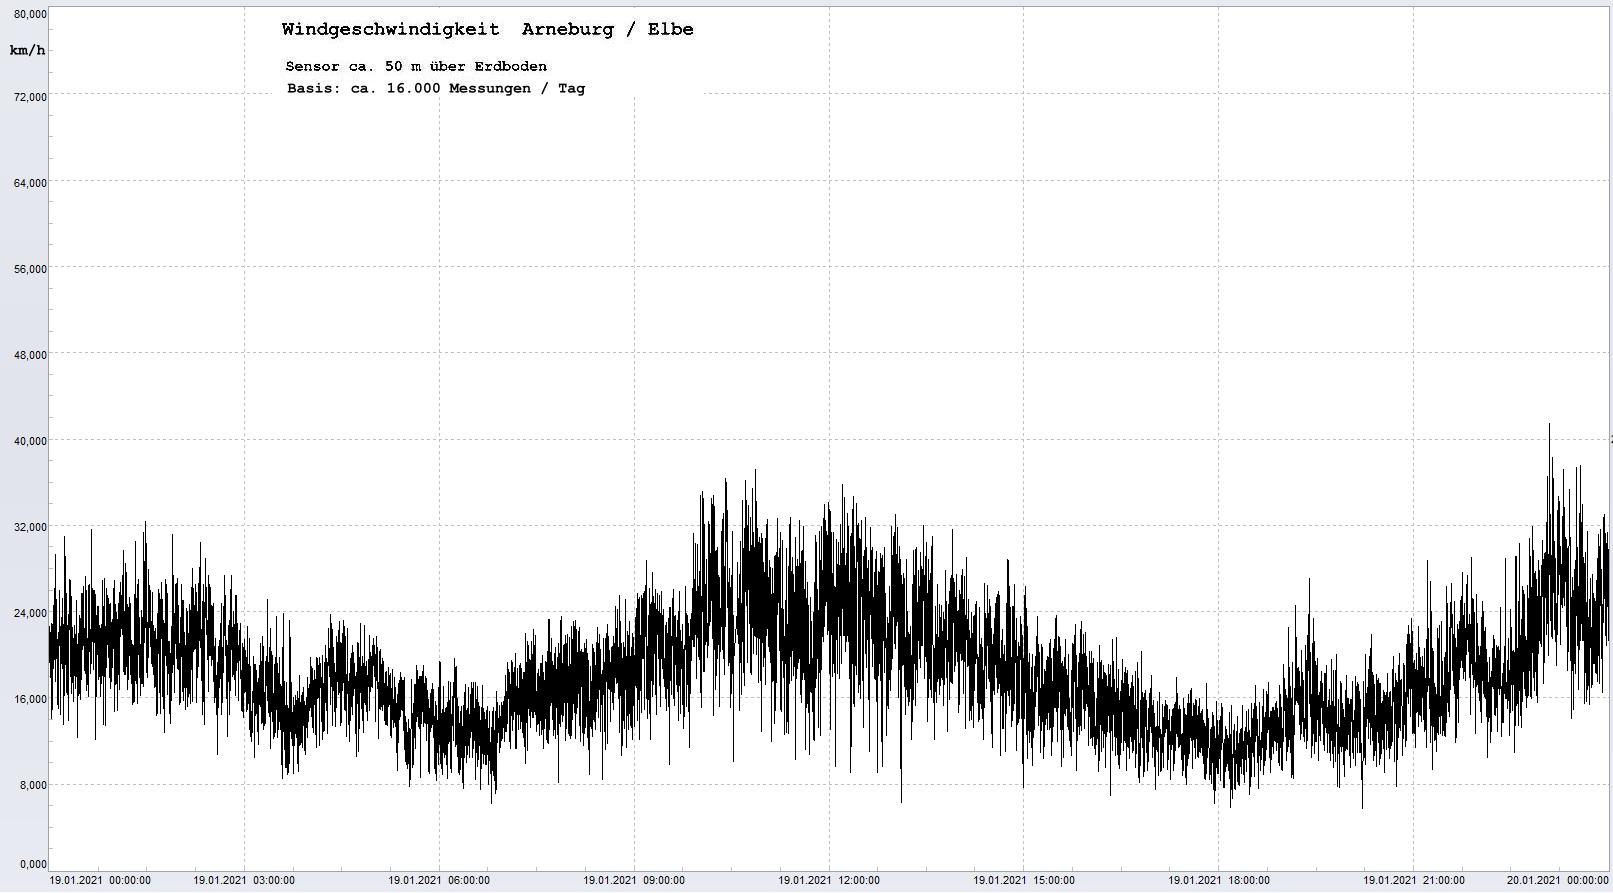Select the 'Sensor ca. 50 m über Erdboden' text
Screen dimensions: 1613x893
point(416,67)
